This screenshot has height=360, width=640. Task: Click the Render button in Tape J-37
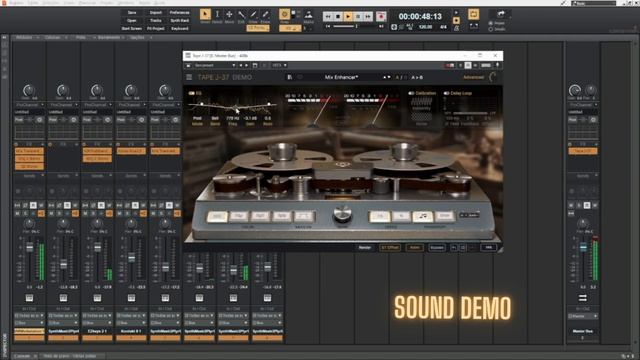(x=365, y=247)
